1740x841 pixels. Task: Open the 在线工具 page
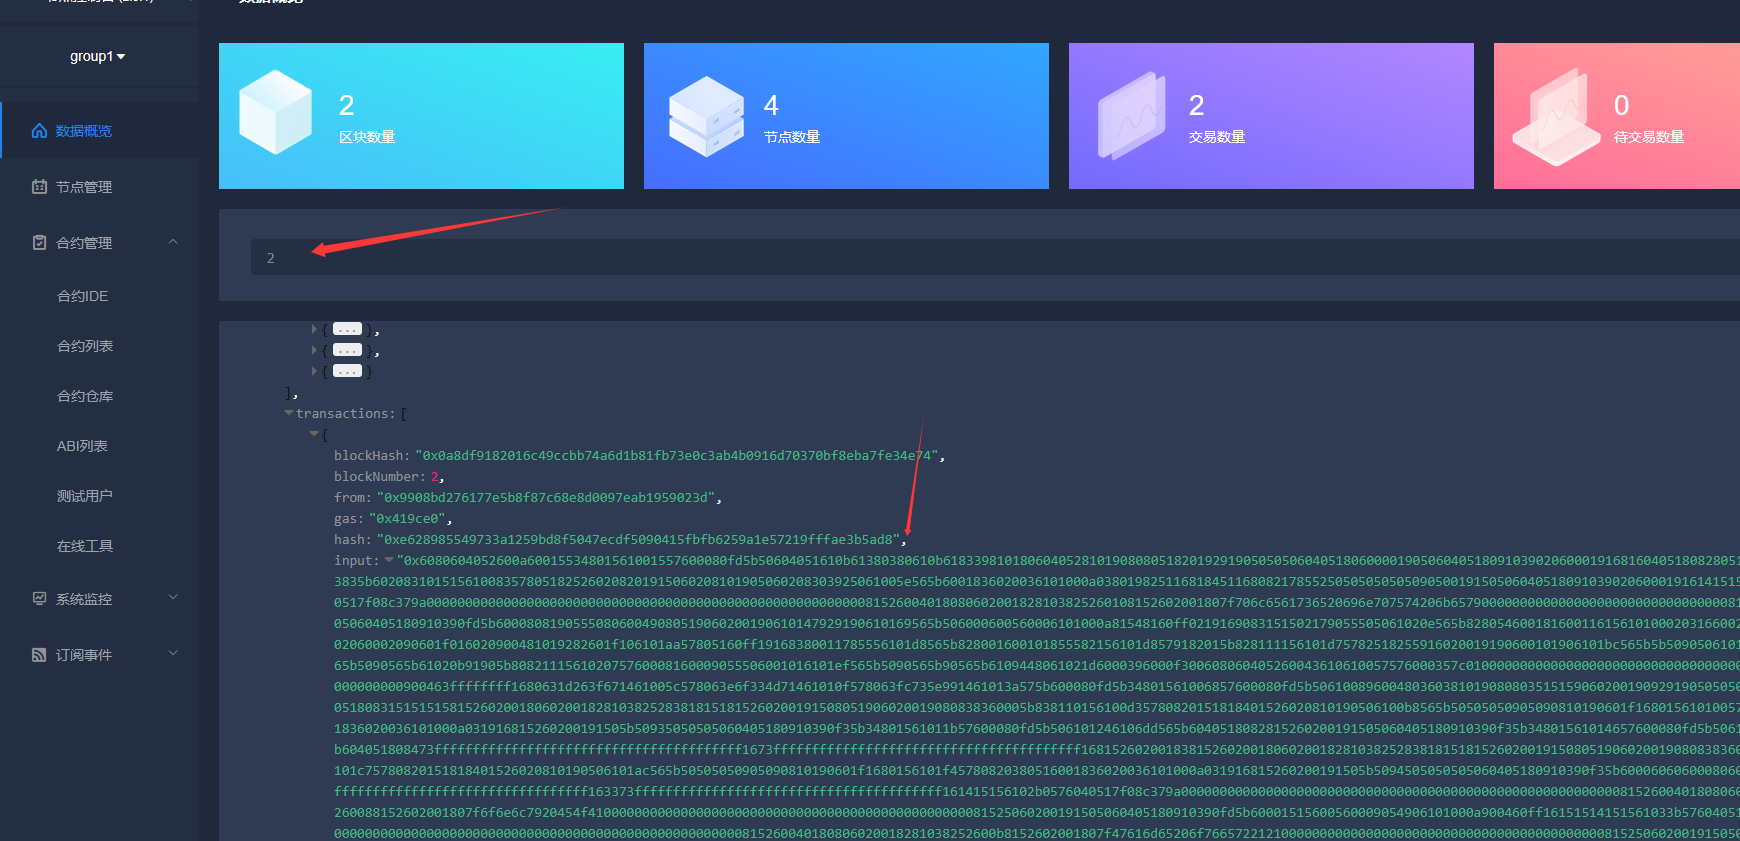pos(85,546)
